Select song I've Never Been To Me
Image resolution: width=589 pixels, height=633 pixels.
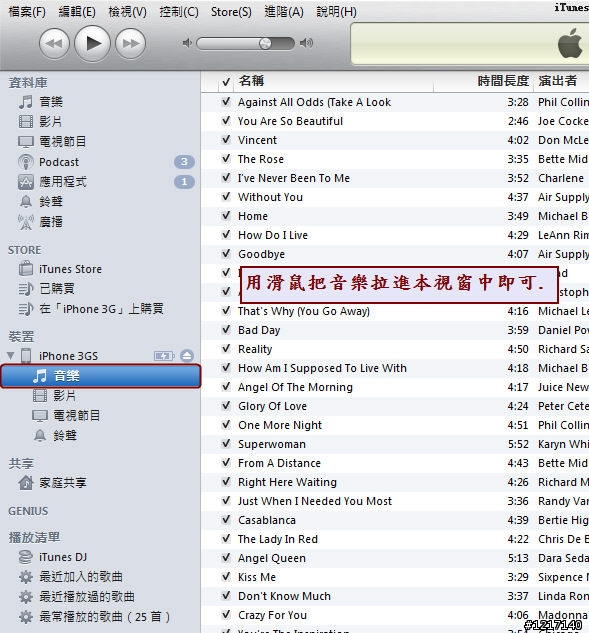[x=294, y=178]
